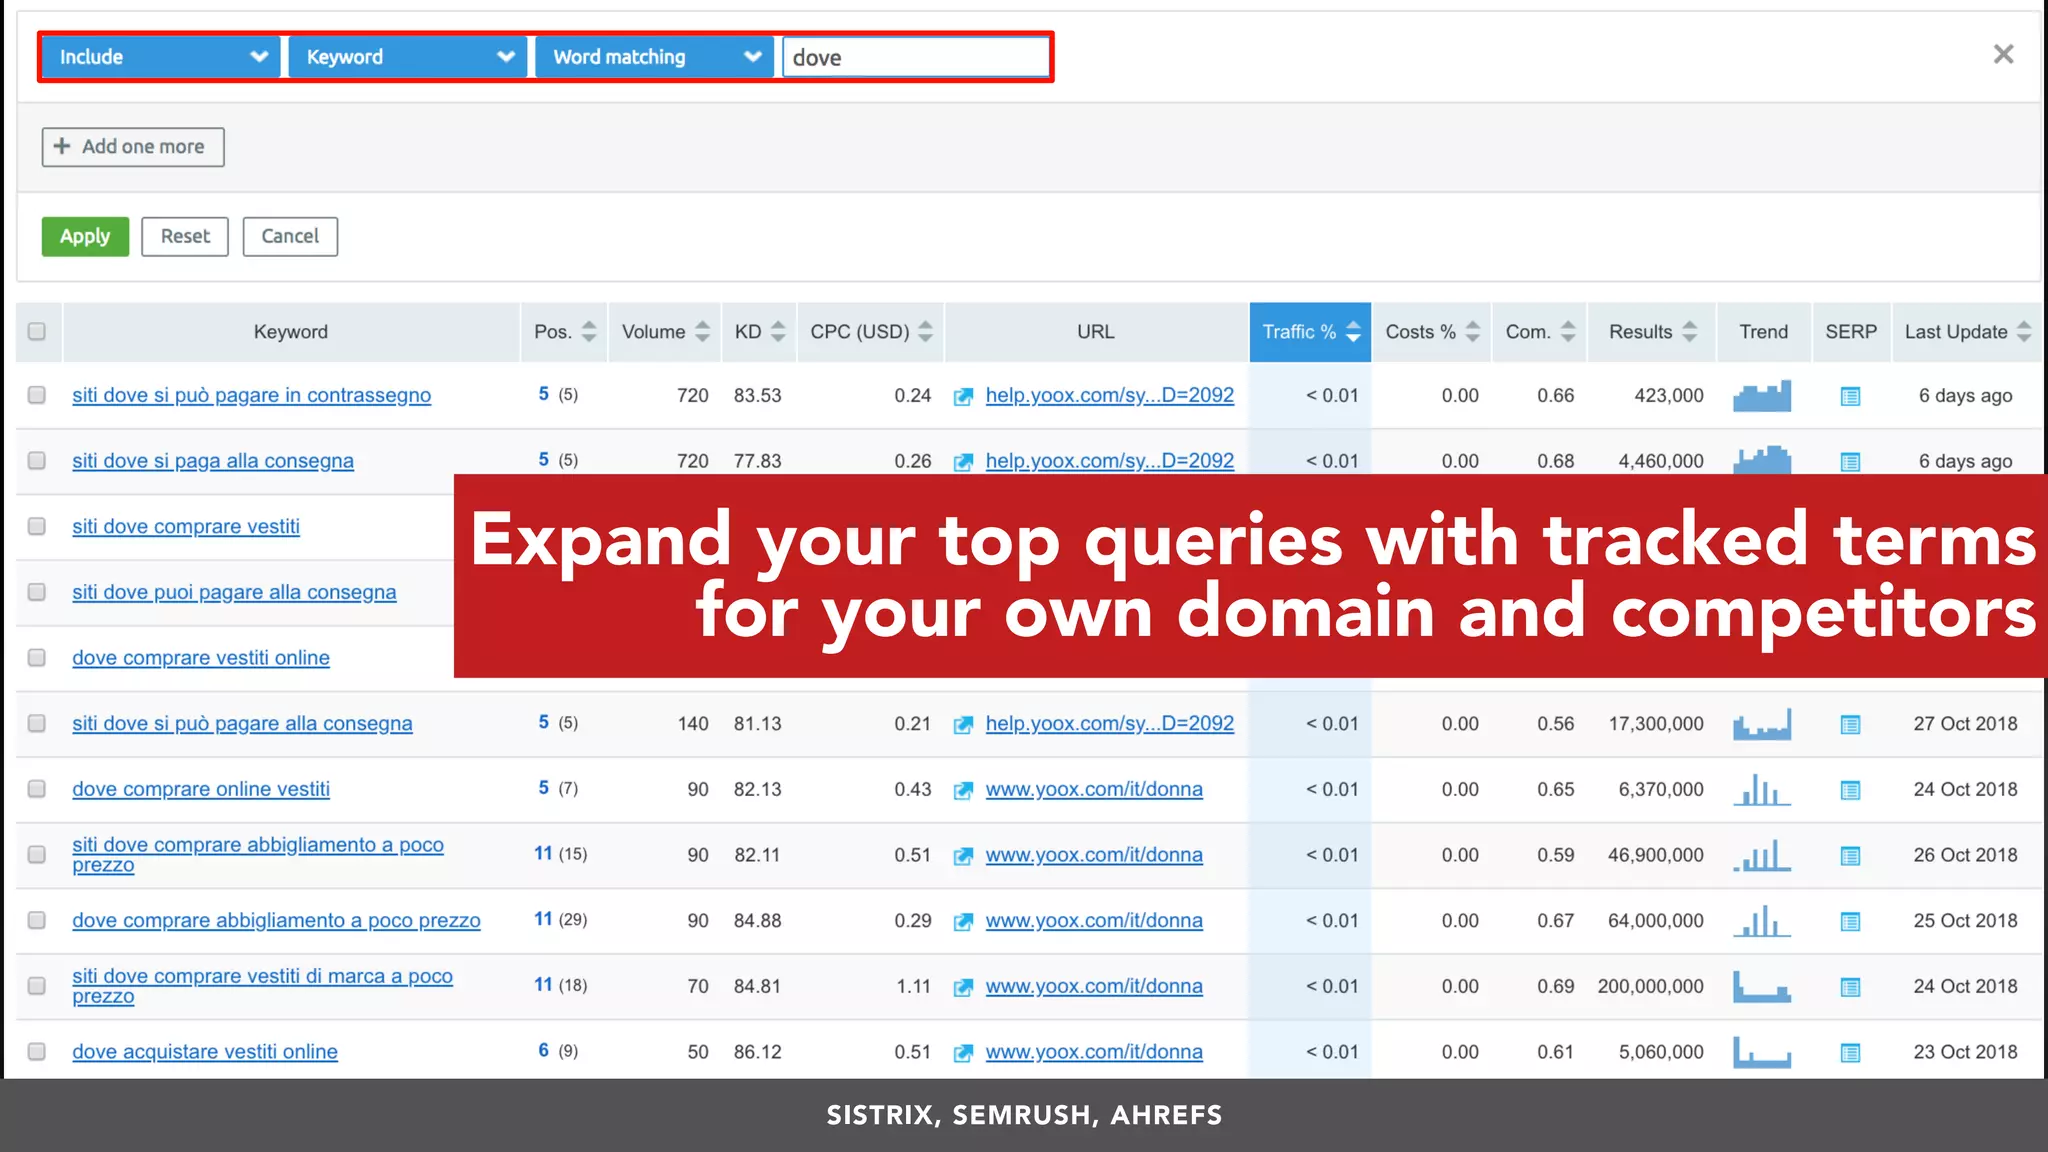Open the Keyword filter dropdown

(408, 57)
